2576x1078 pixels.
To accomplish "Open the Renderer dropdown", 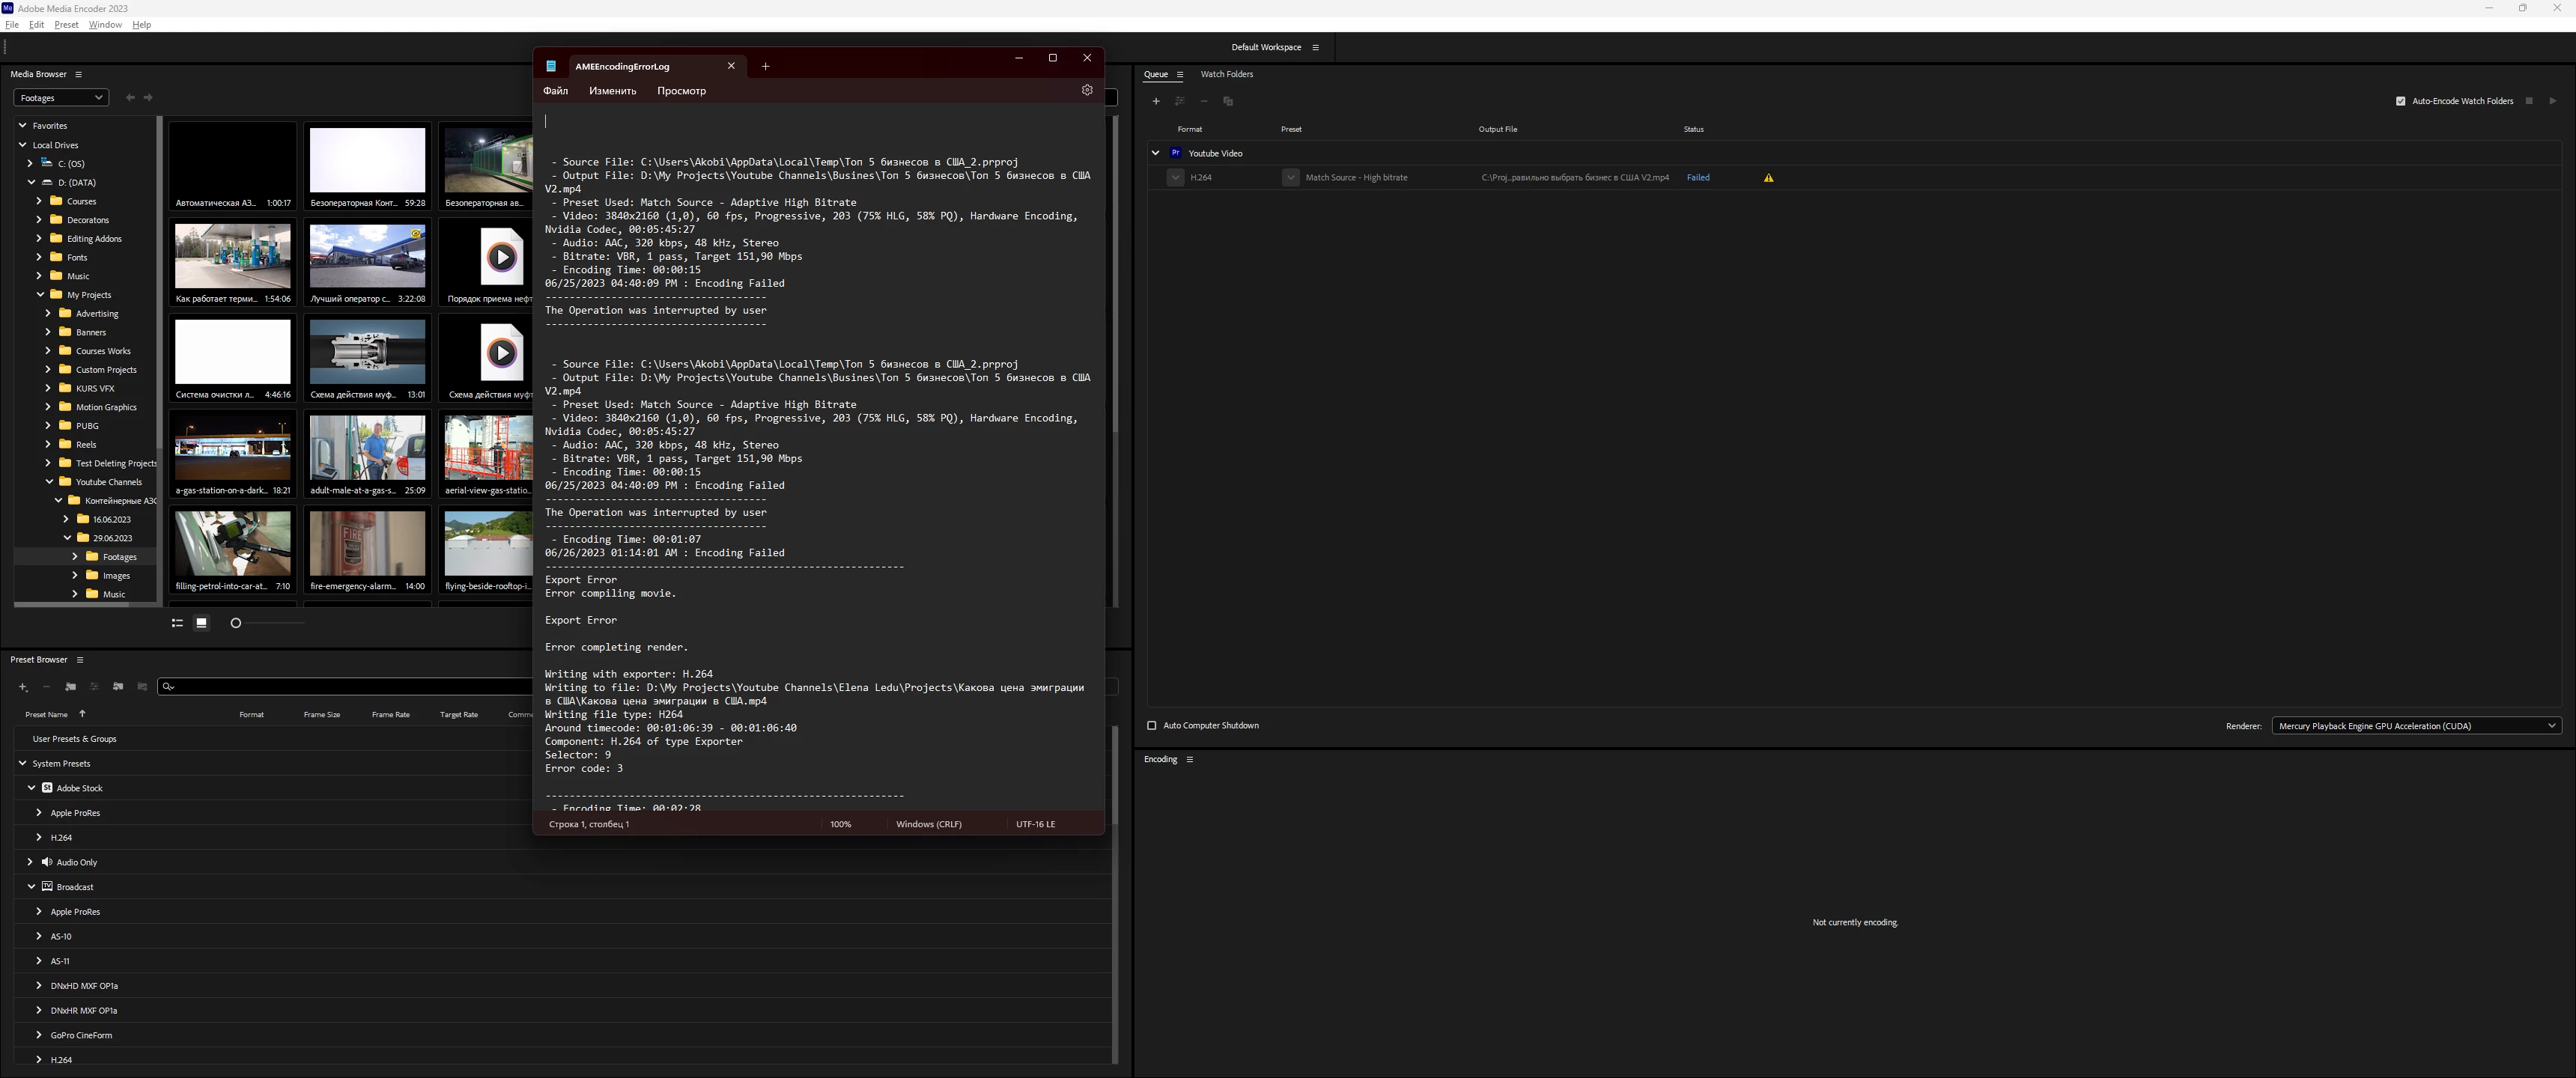I will (2415, 726).
